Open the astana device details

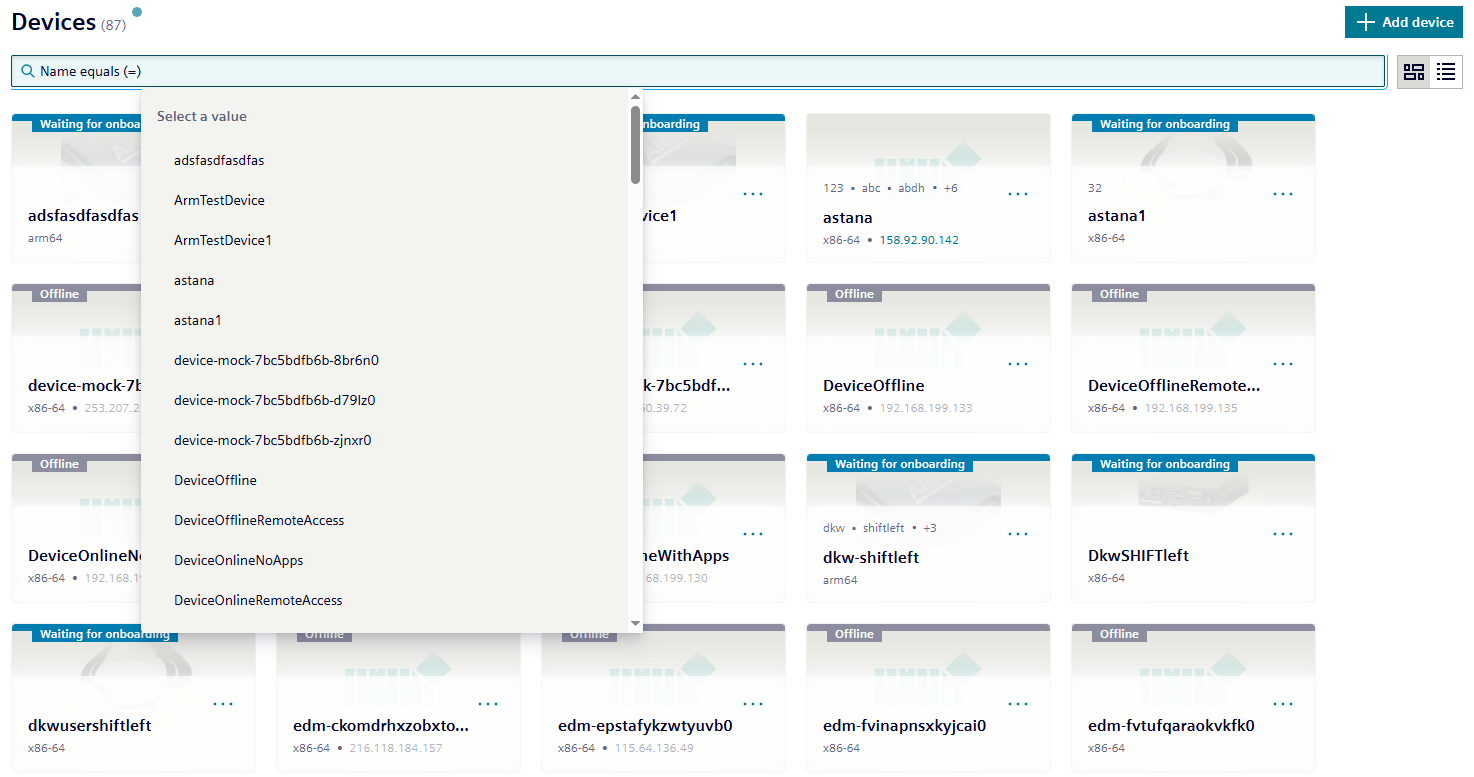pos(848,217)
